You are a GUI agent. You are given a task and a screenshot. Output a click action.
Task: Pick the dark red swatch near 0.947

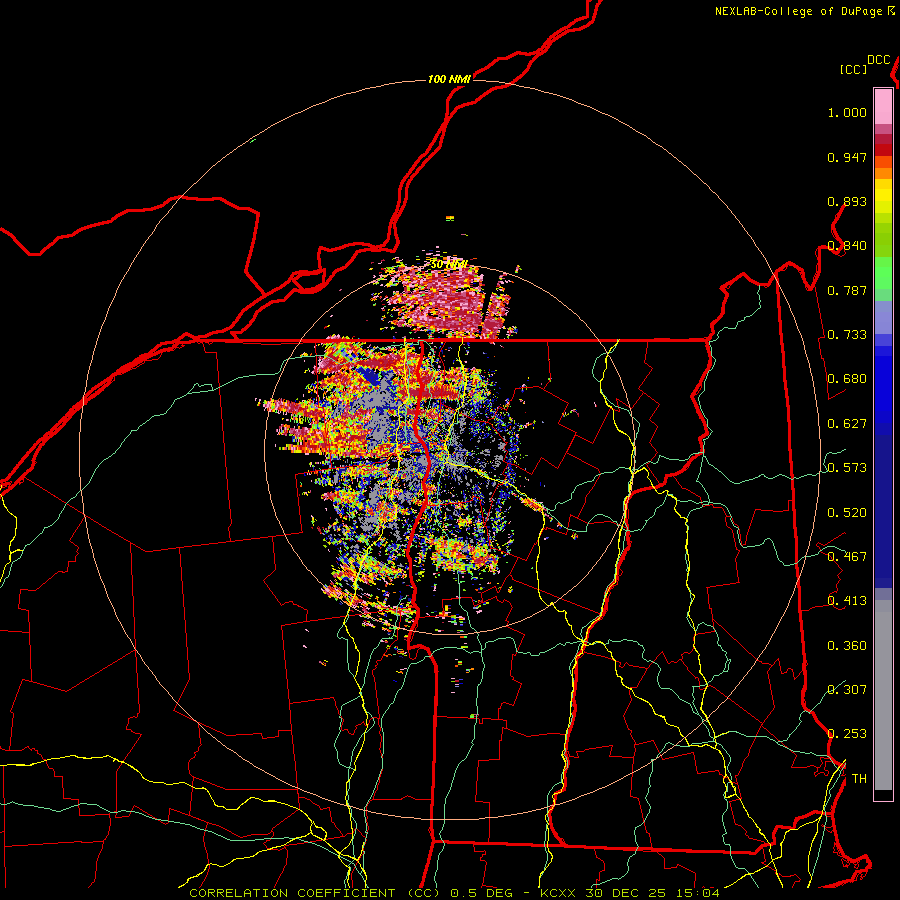(x=883, y=150)
